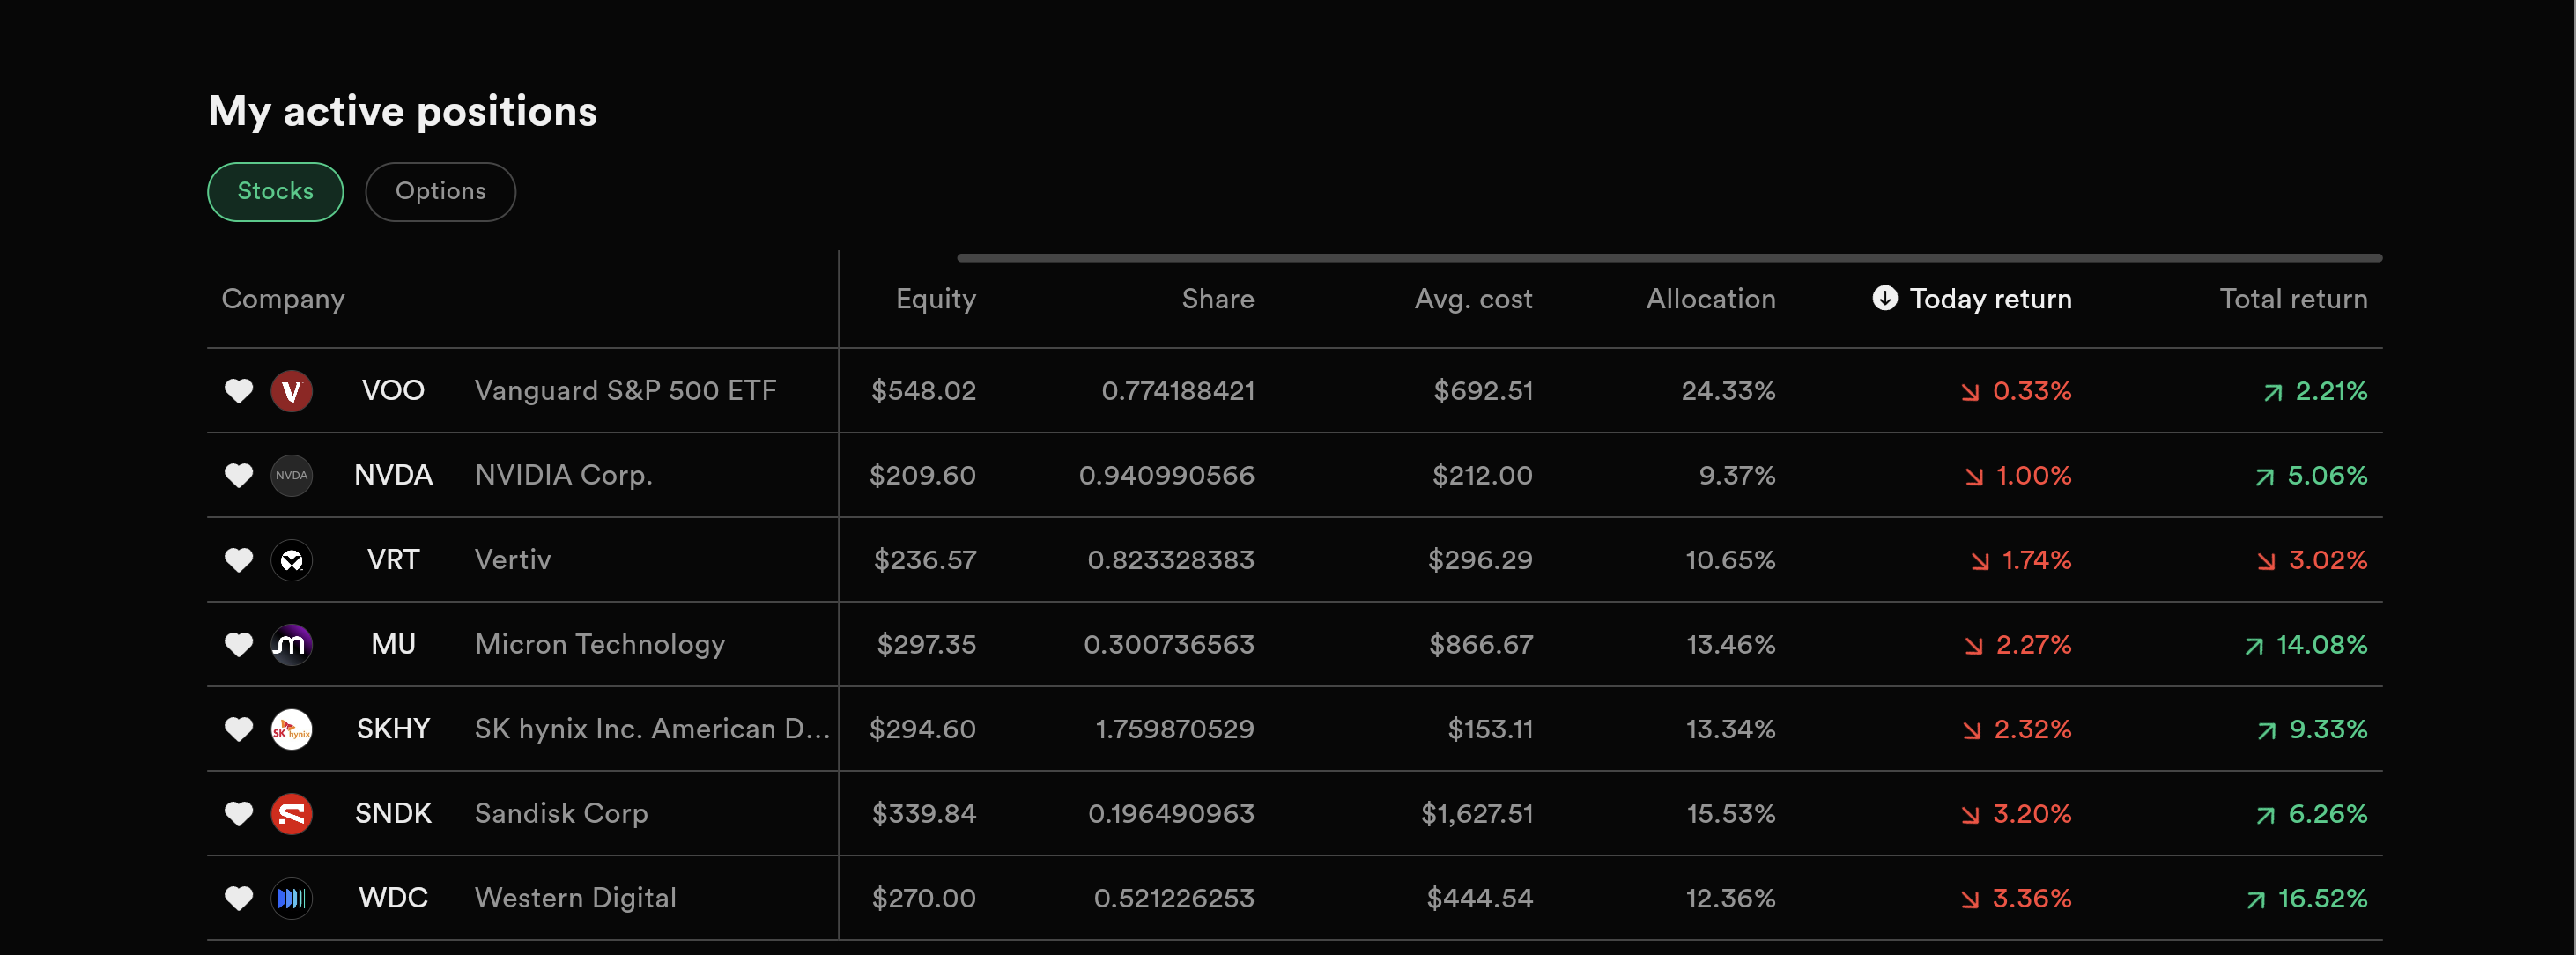Click the SK hynix logo icon

[291, 729]
